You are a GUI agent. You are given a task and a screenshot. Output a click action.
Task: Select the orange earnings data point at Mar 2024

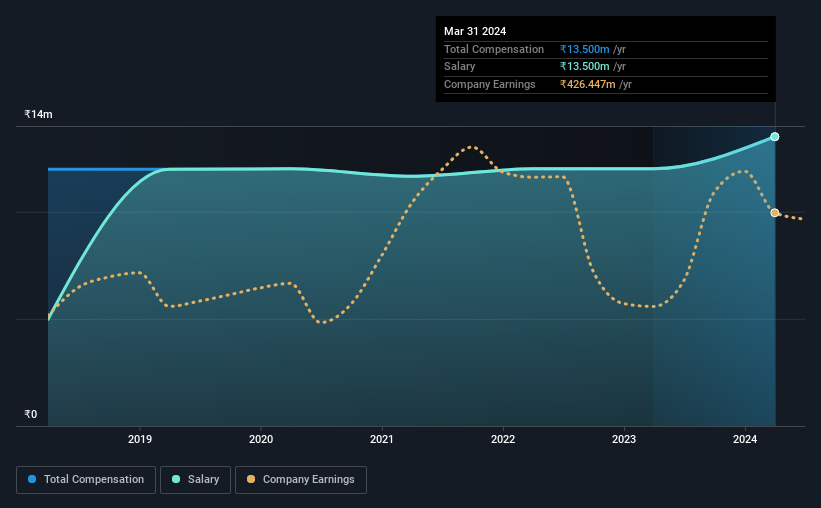[x=774, y=213]
